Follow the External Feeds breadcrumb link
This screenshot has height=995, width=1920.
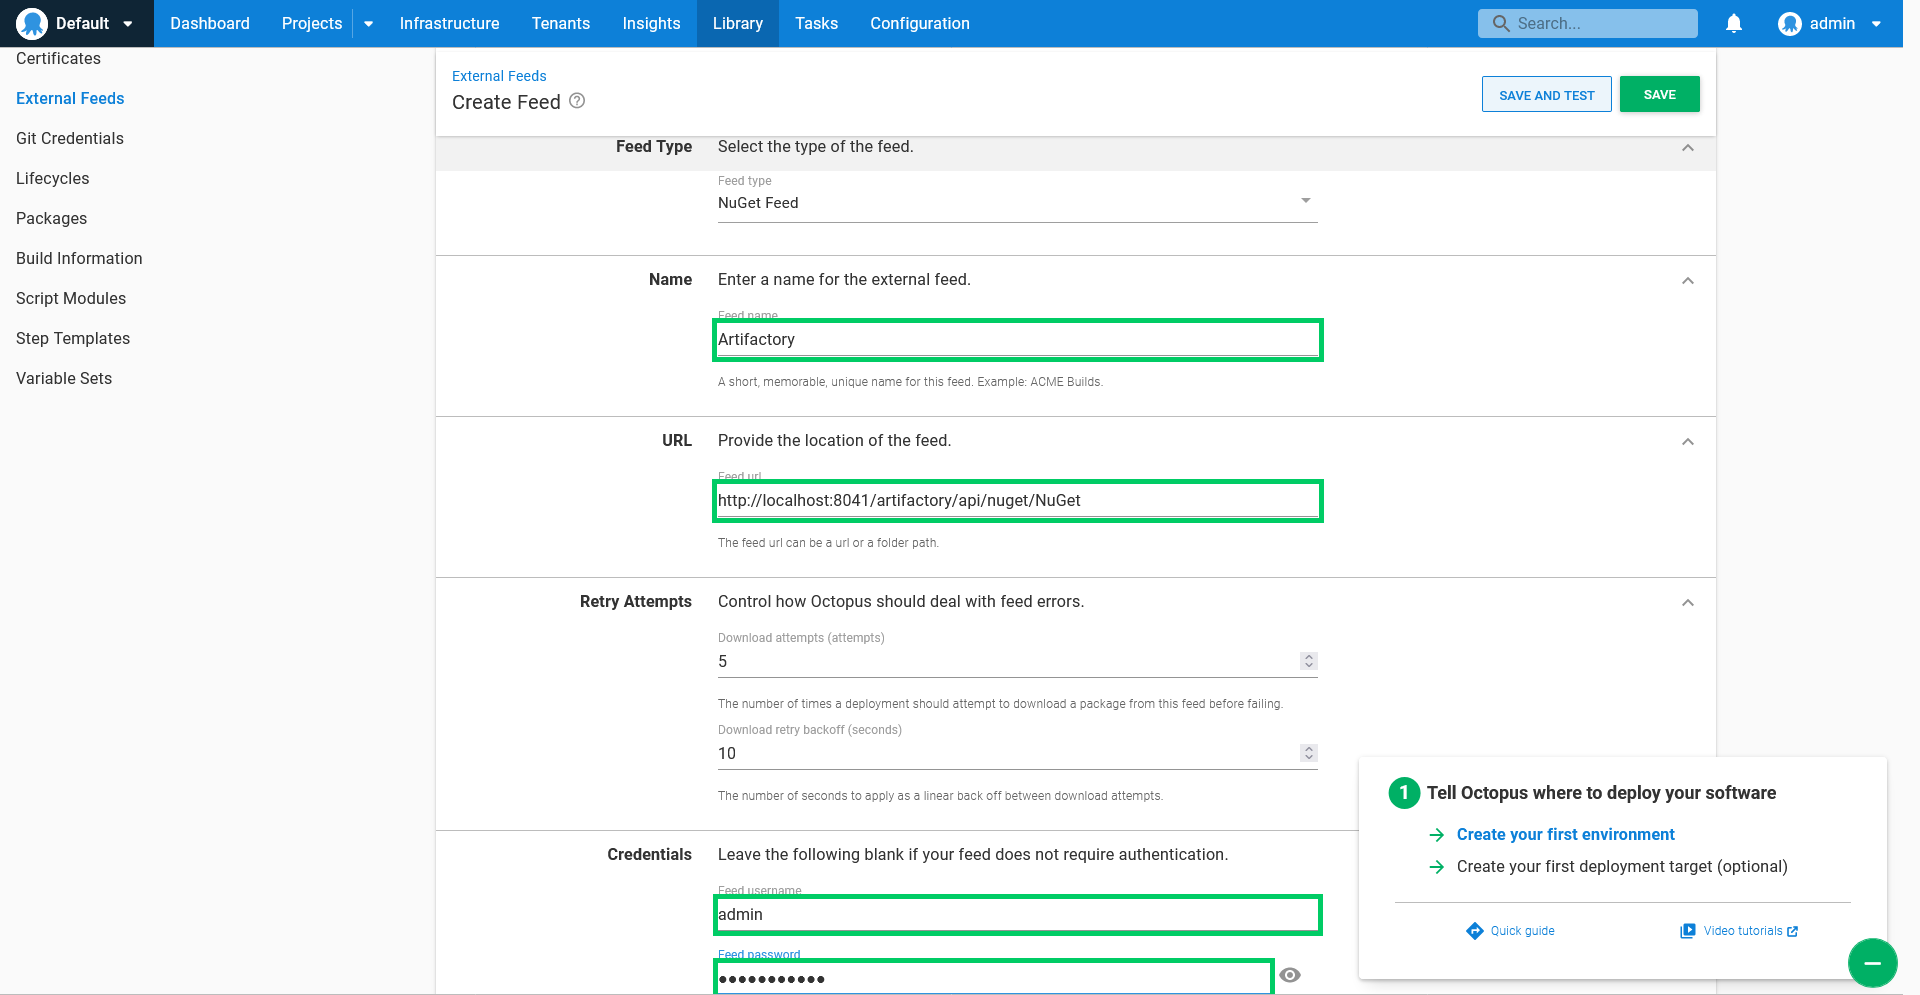click(x=499, y=76)
